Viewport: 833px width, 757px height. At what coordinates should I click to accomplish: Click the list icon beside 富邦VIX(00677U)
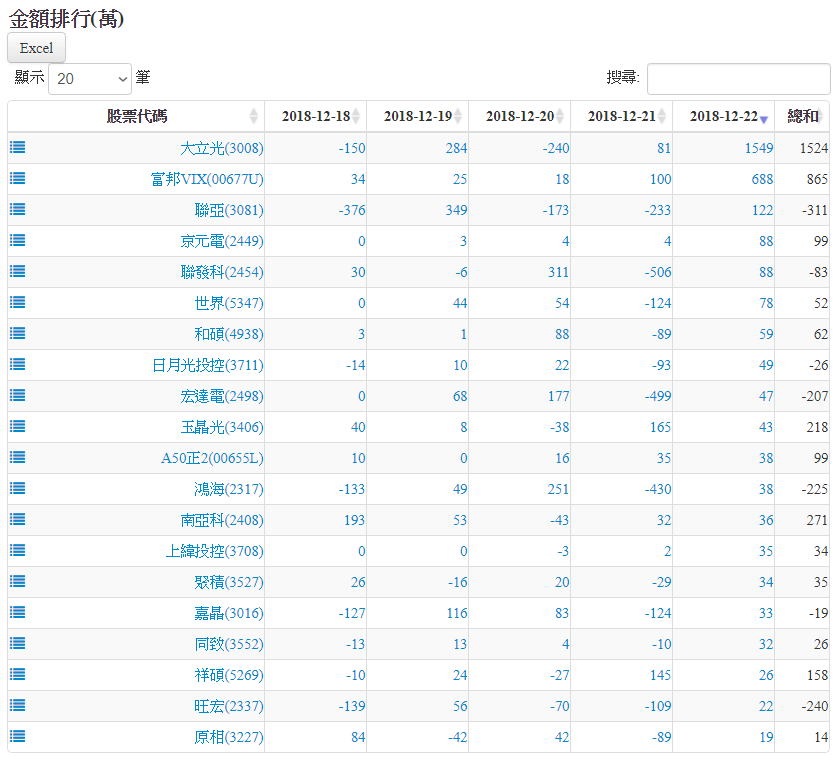pyautogui.click(x=18, y=179)
